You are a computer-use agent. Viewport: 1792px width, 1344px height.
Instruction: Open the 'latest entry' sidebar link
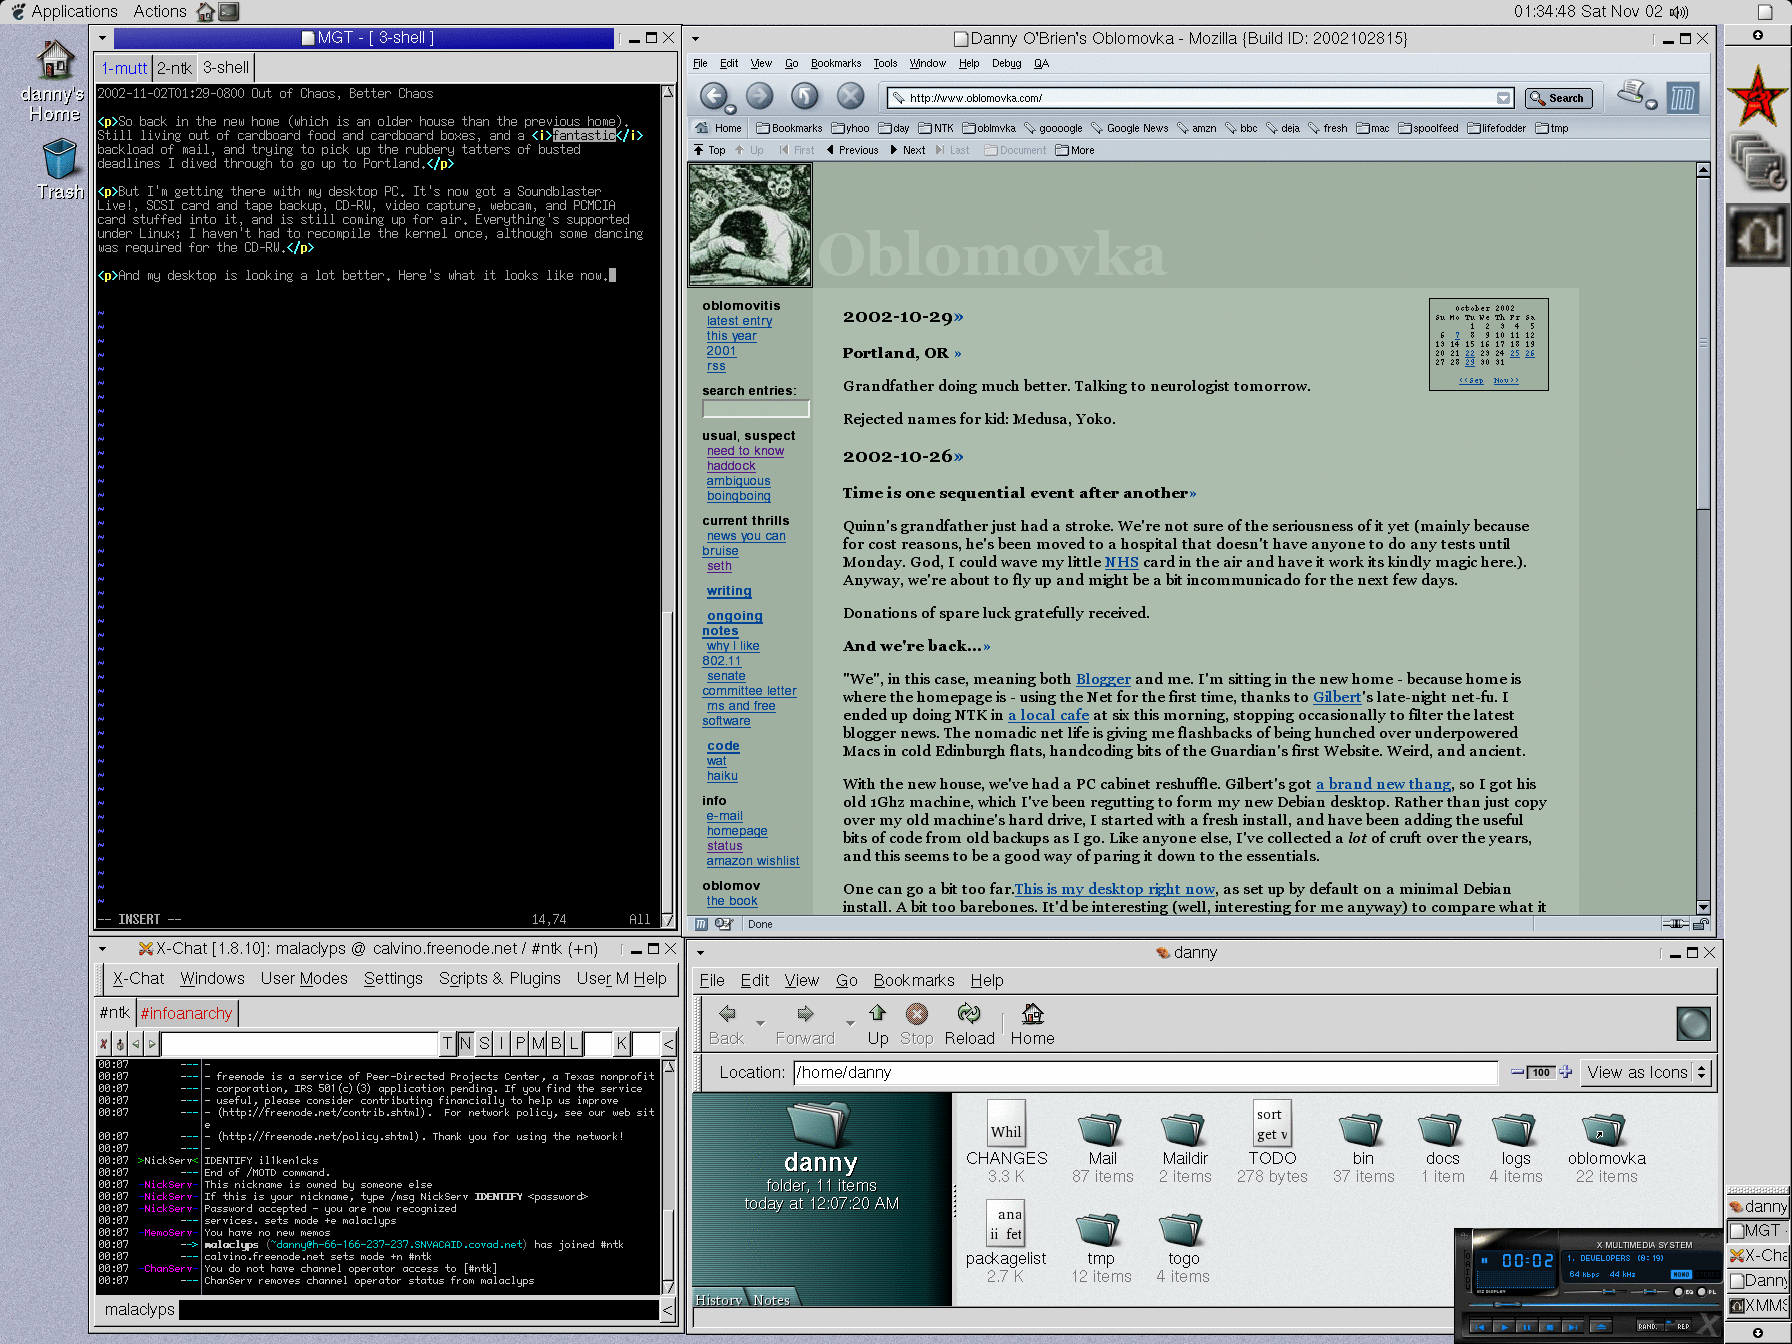click(x=739, y=321)
